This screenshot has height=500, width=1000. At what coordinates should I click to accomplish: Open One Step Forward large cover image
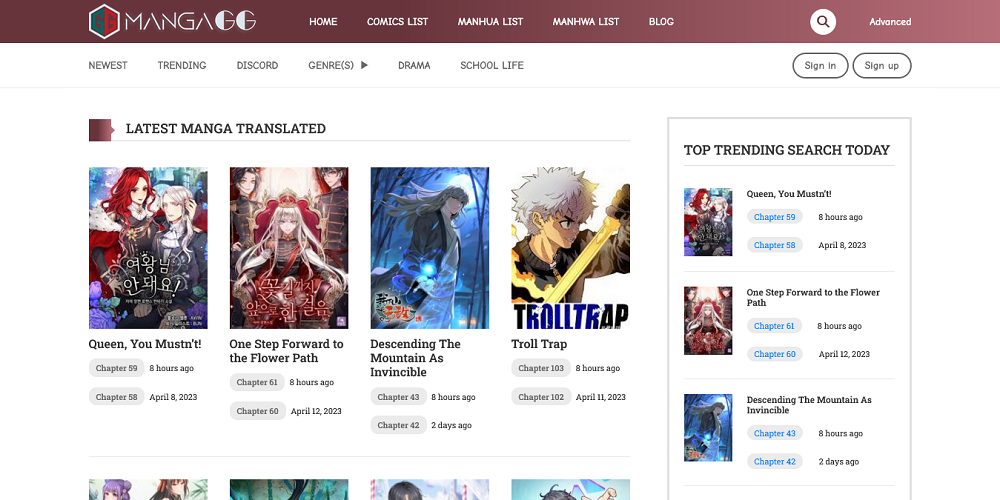pyautogui.click(x=289, y=248)
